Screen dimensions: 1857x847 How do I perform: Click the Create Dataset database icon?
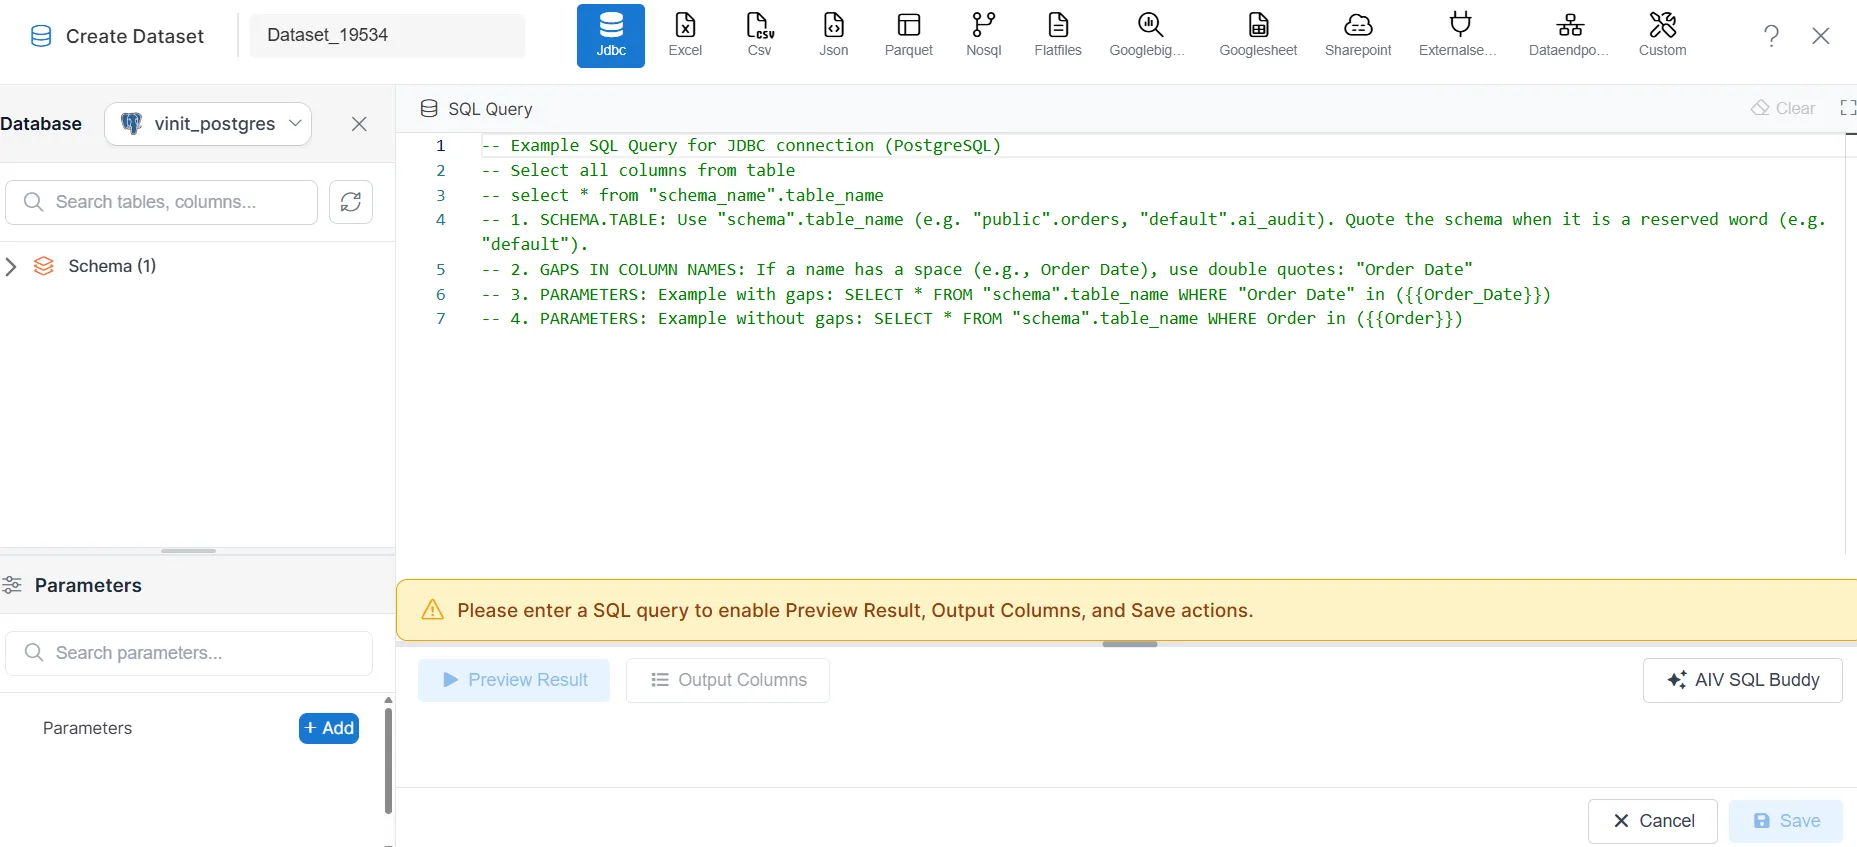pyautogui.click(x=41, y=36)
